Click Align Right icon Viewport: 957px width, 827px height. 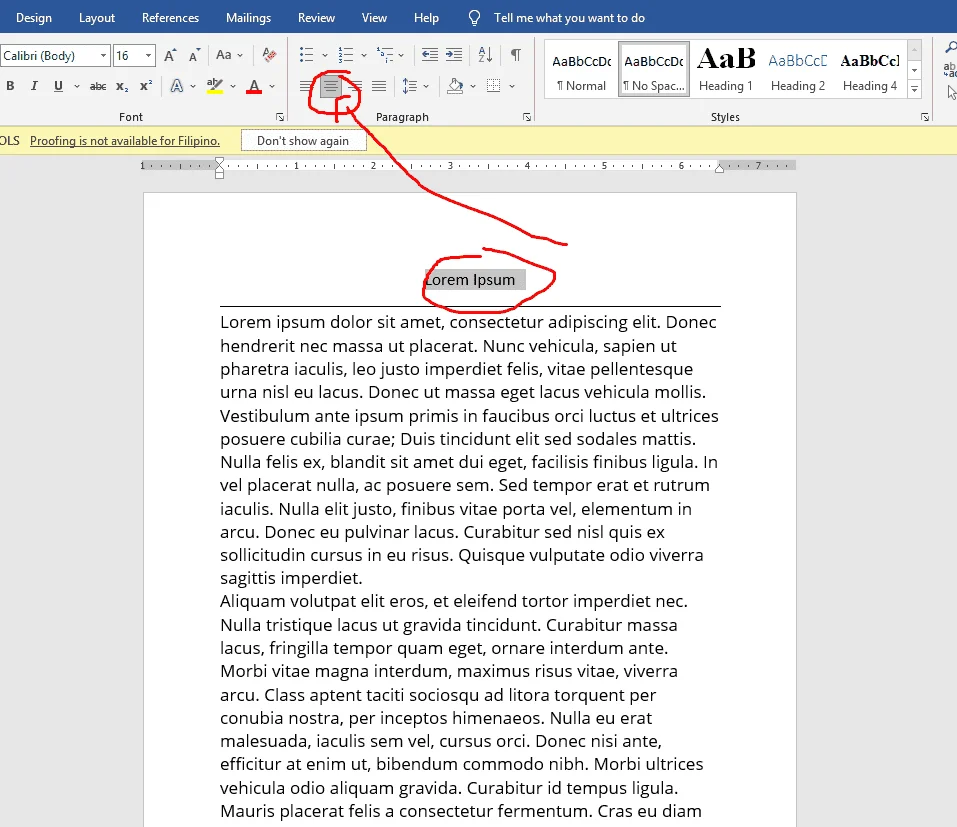coord(356,86)
